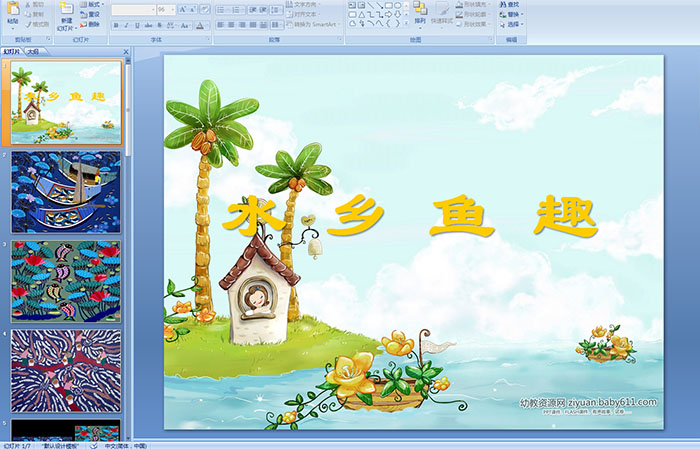
Task: Click the Font Color (A) button
Action: (200, 25)
